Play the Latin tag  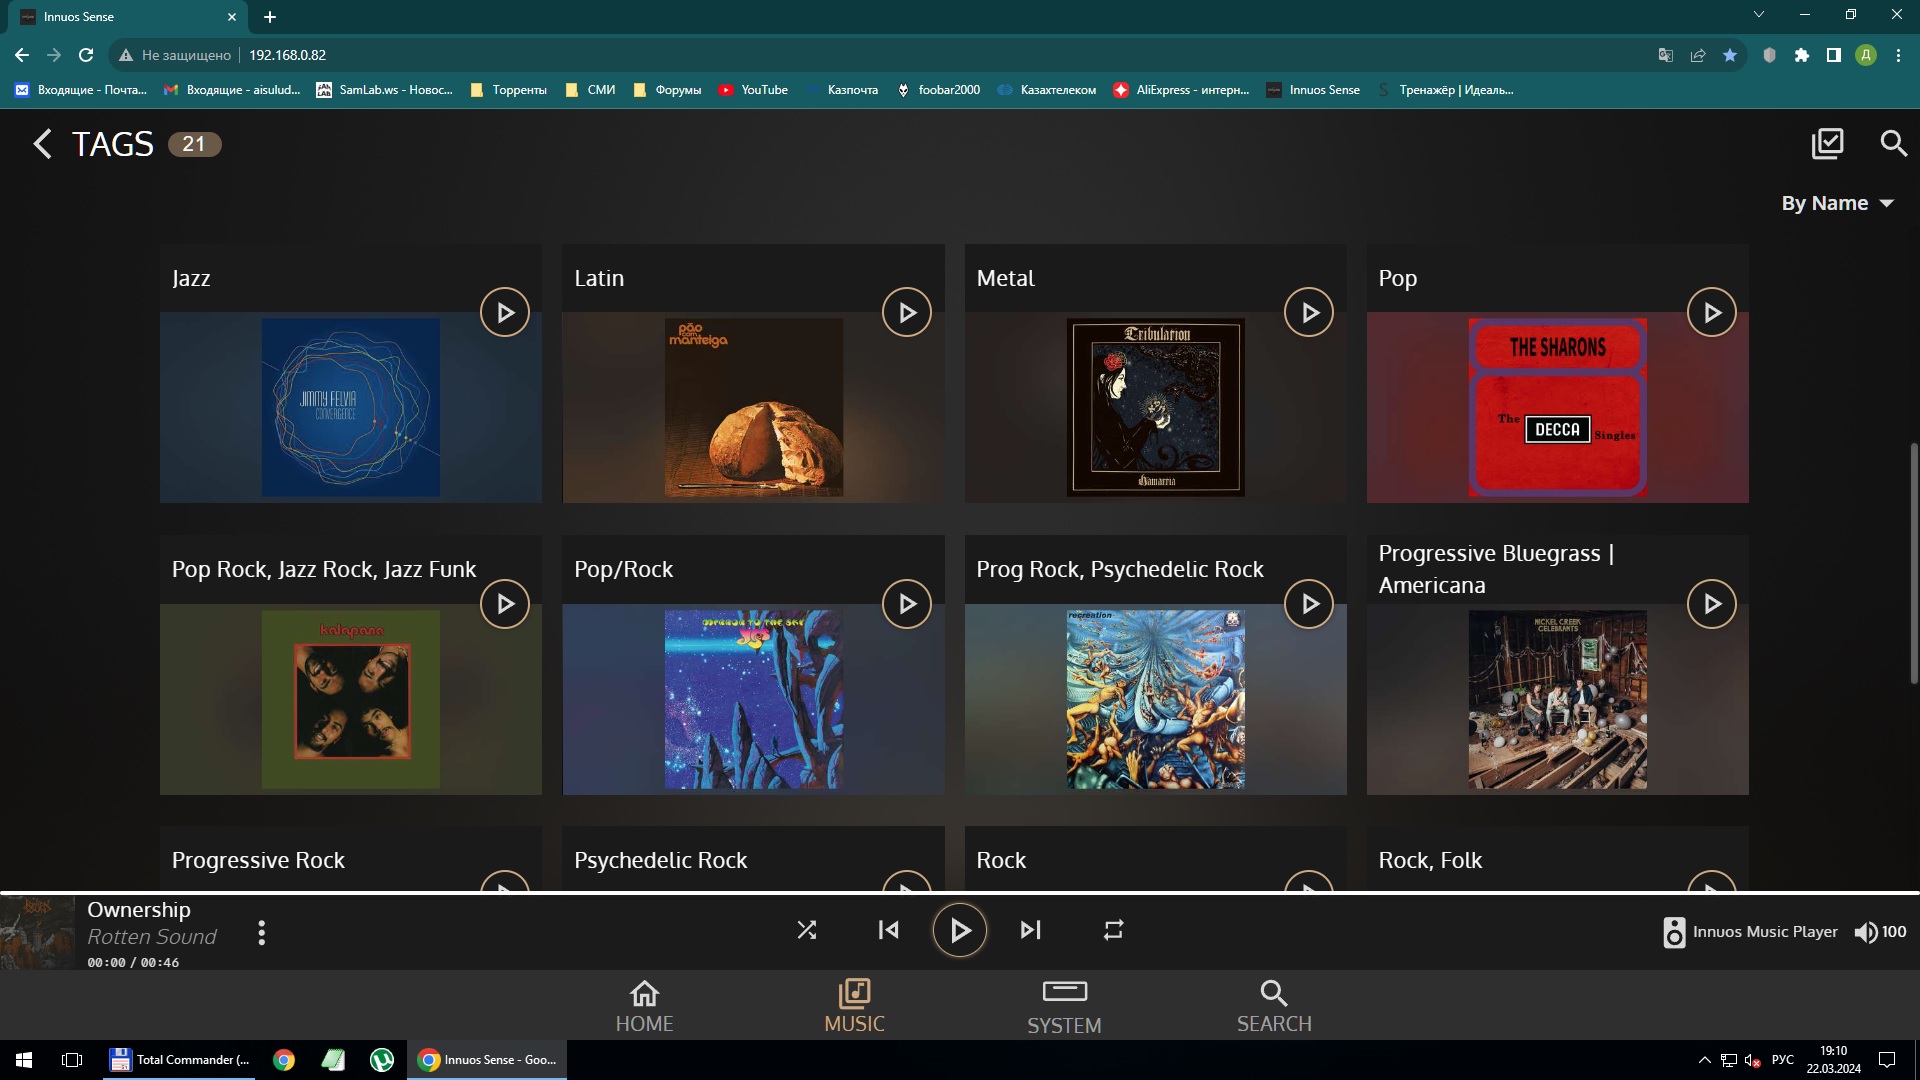(907, 313)
